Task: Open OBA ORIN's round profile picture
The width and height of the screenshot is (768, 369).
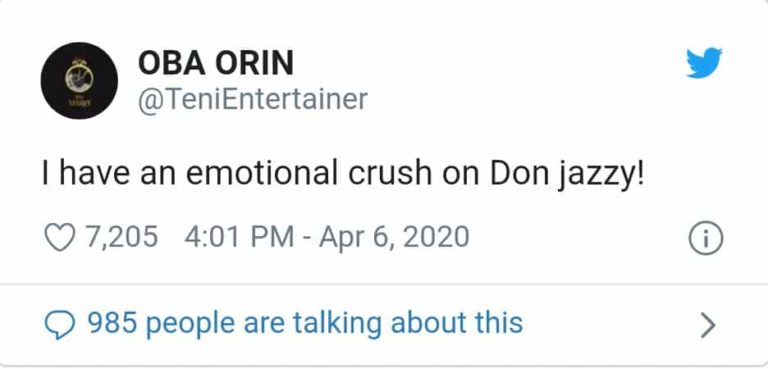Action: pyautogui.click(x=79, y=80)
